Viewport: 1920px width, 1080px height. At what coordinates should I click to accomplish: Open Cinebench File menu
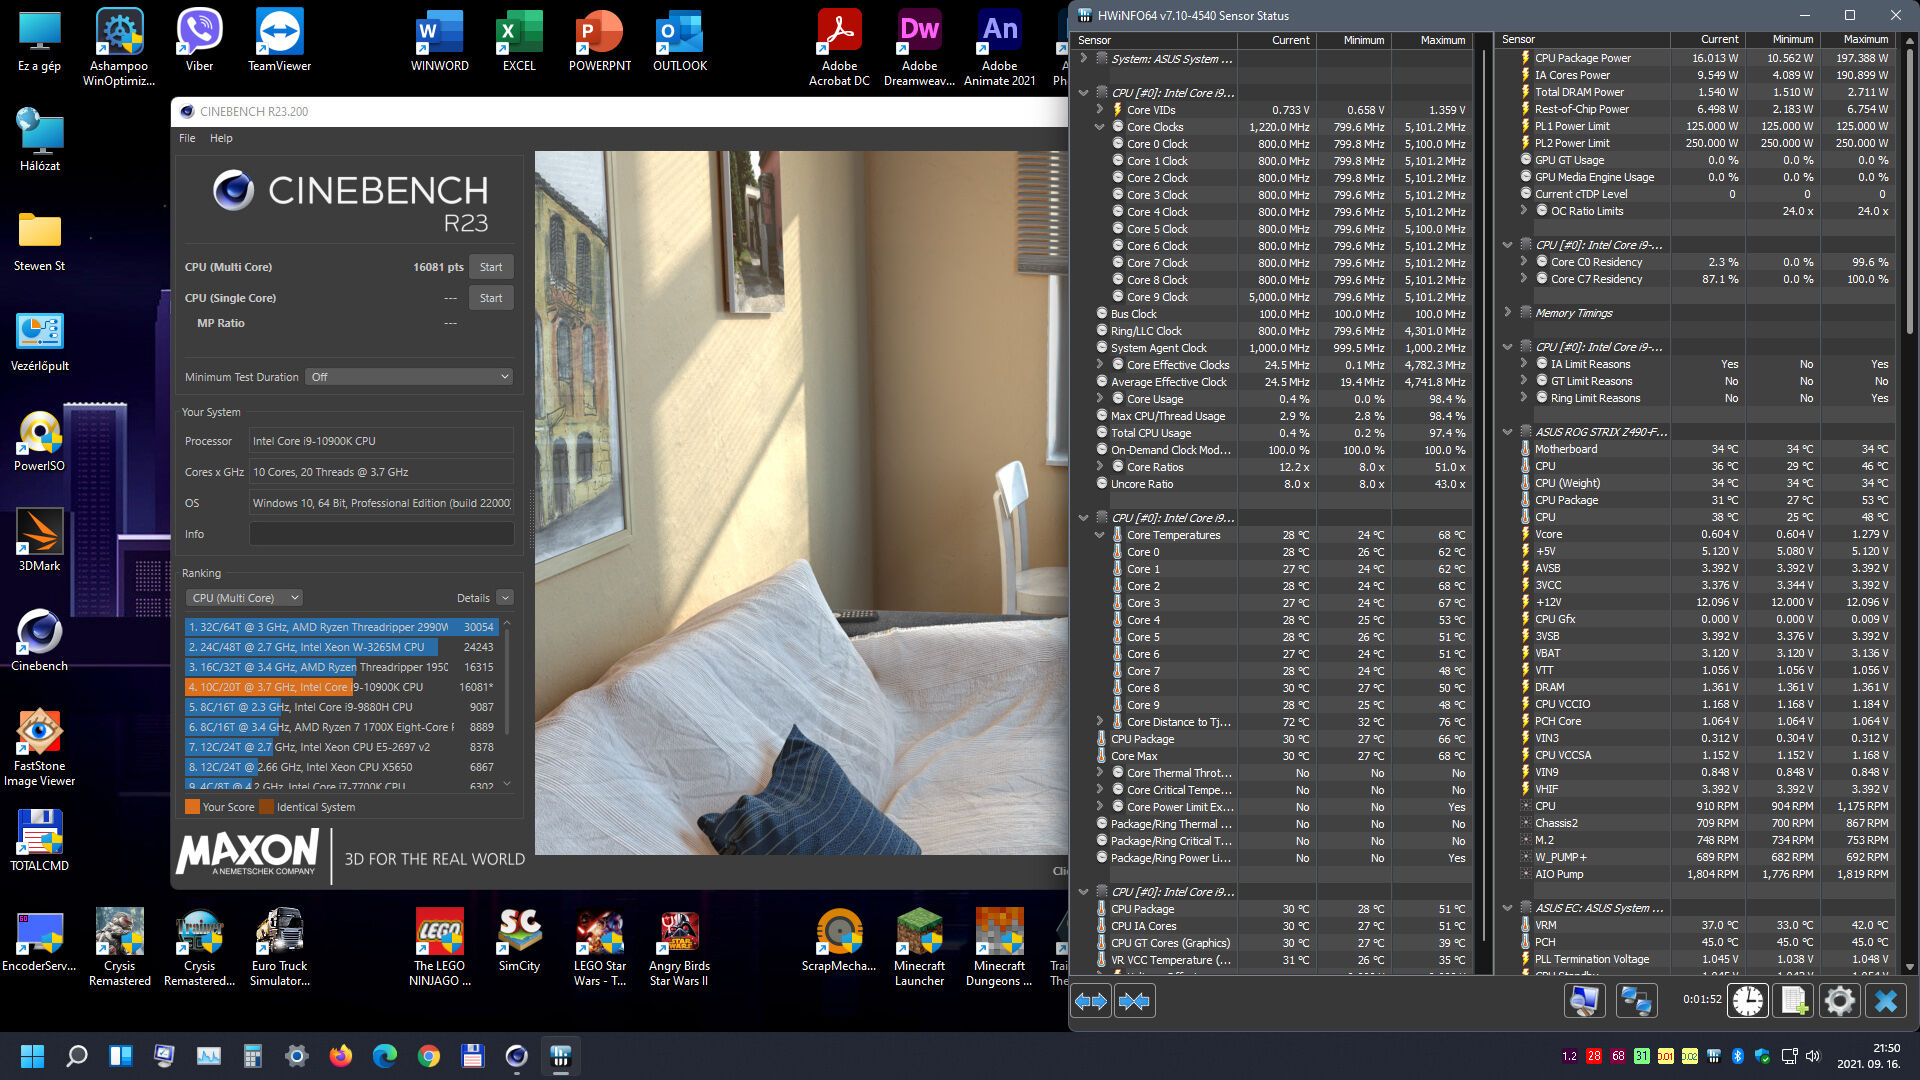[x=187, y=138]
